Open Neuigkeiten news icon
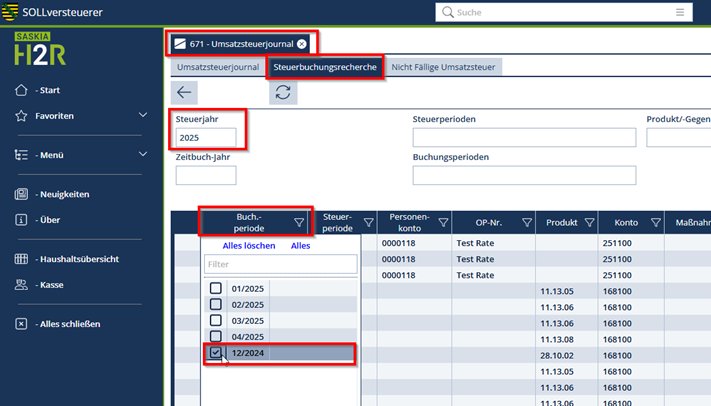The image size is (711, 406). click(22, 194)
